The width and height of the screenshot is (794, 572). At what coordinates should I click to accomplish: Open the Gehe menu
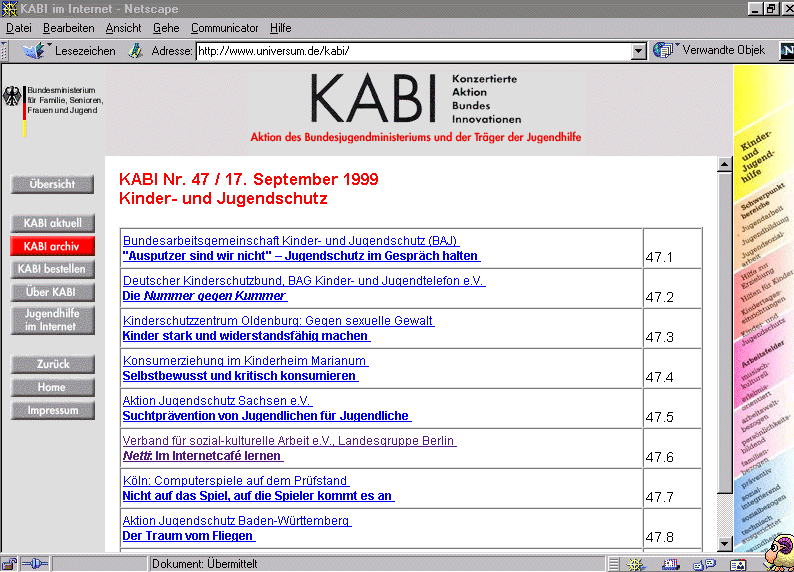(166, 28)
